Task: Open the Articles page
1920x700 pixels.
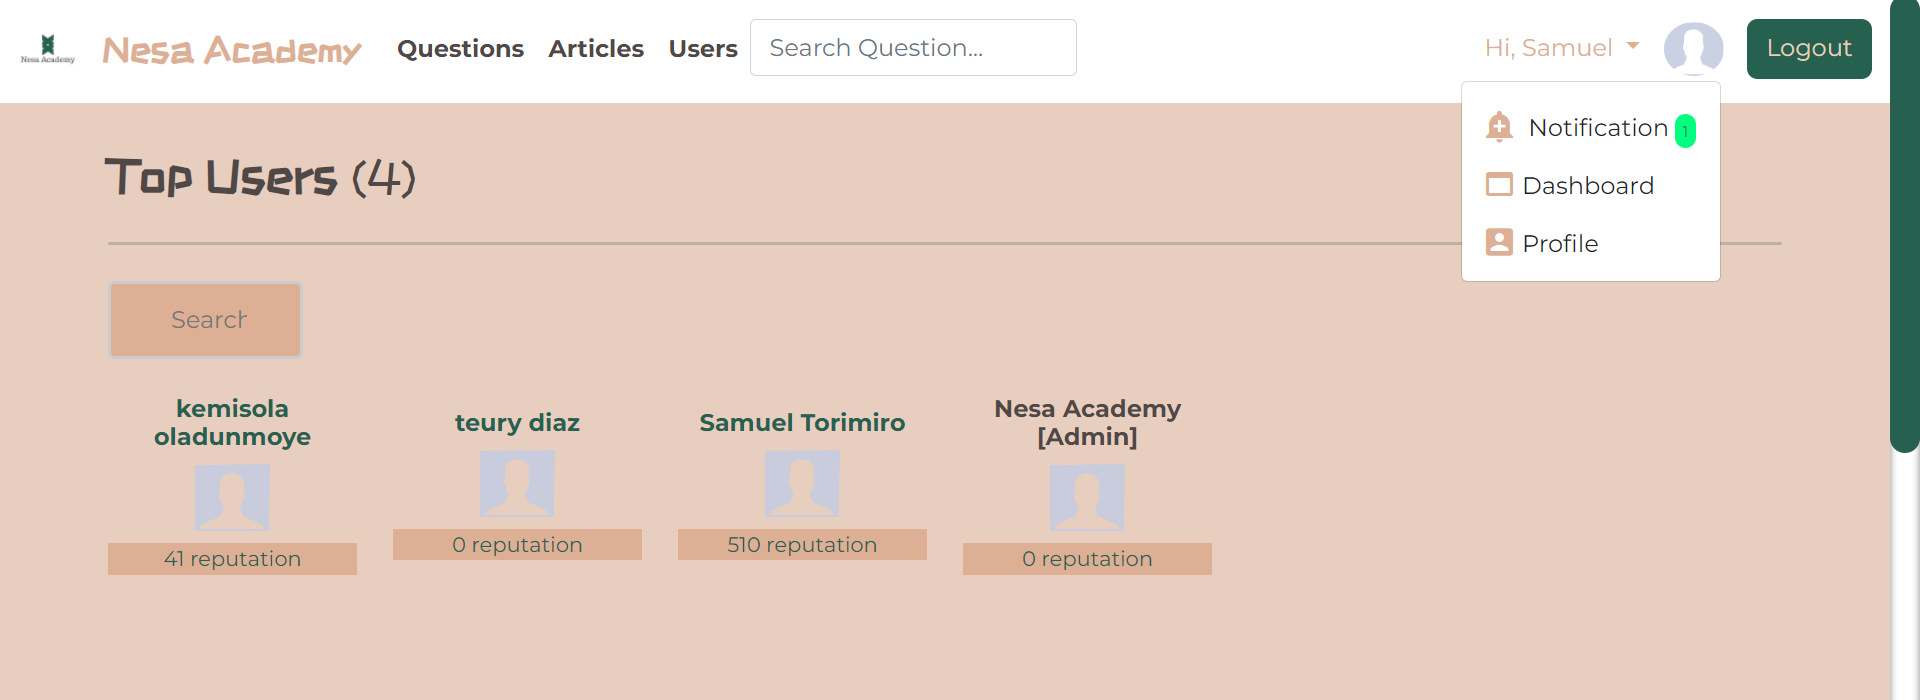Action: point(596,48)
